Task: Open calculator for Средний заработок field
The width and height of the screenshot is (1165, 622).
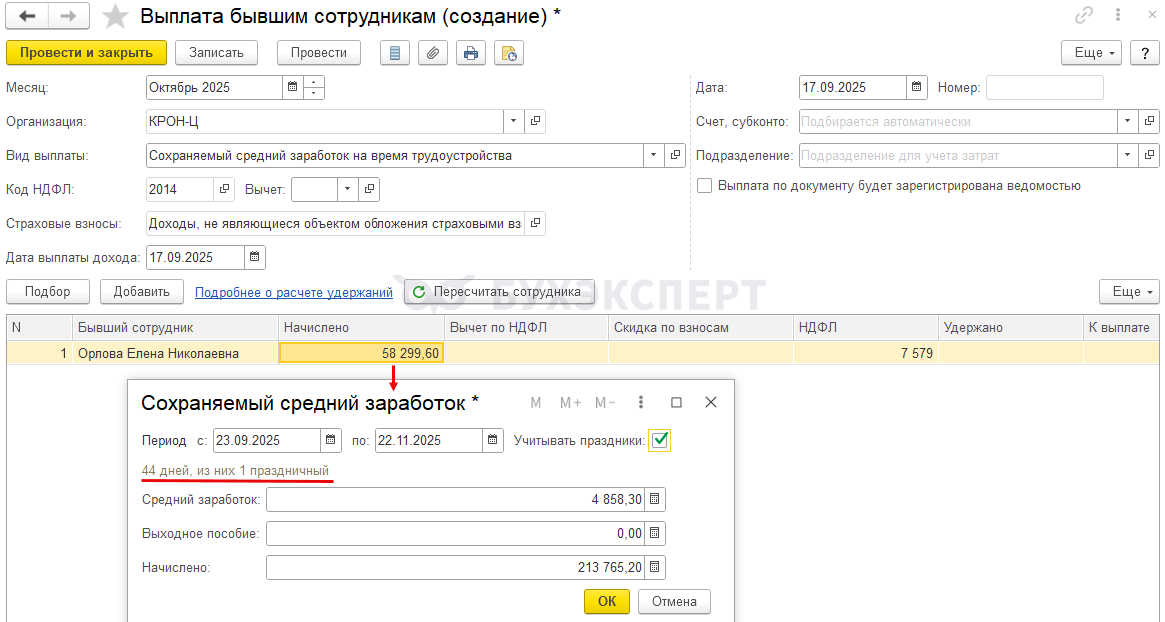Action: [655, 499]
